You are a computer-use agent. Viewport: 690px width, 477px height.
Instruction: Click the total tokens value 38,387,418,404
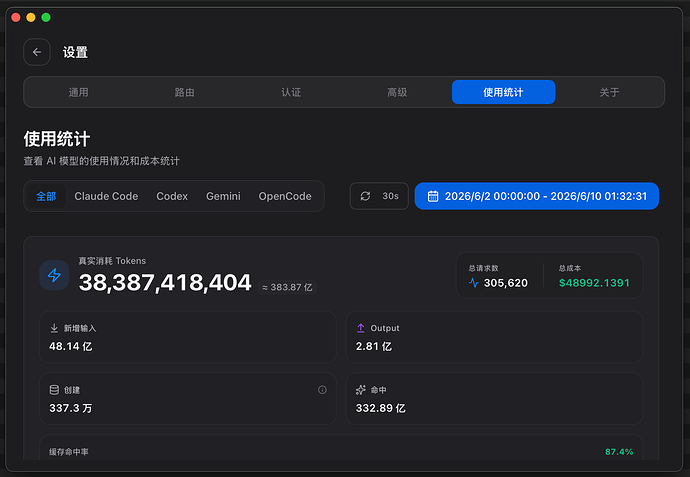165,283
